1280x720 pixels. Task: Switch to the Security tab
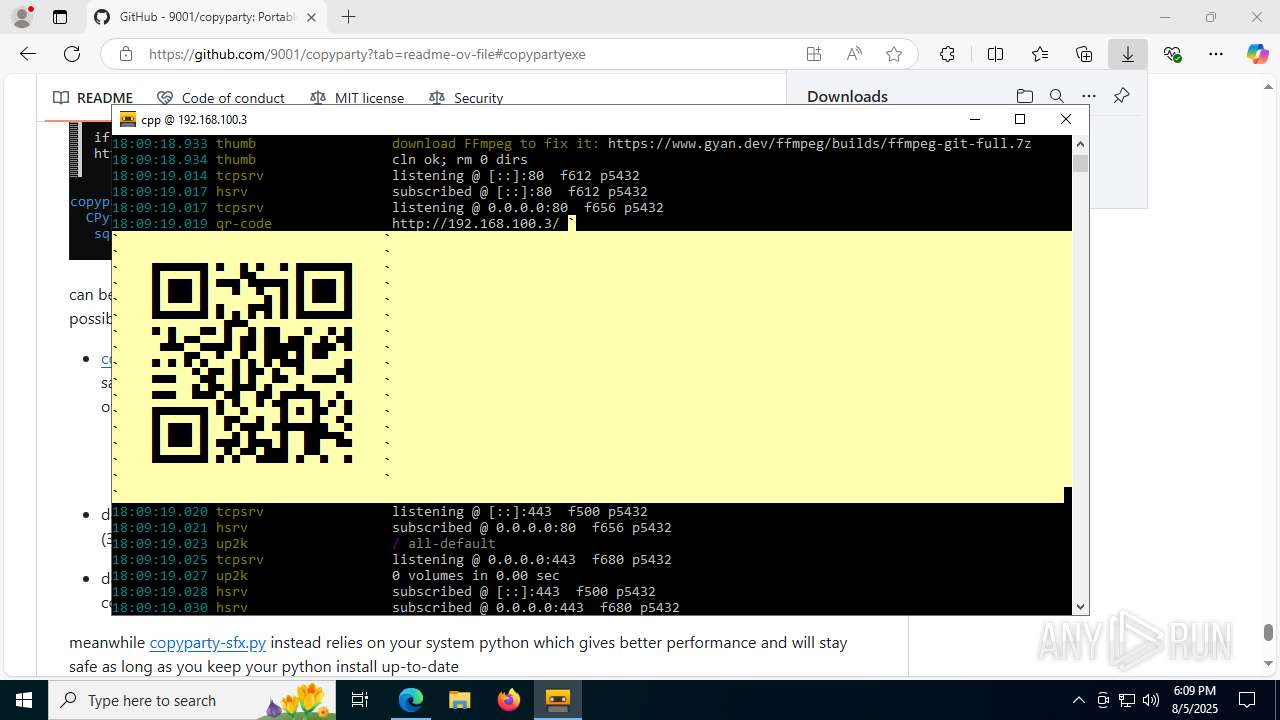[x=466, y=98]
